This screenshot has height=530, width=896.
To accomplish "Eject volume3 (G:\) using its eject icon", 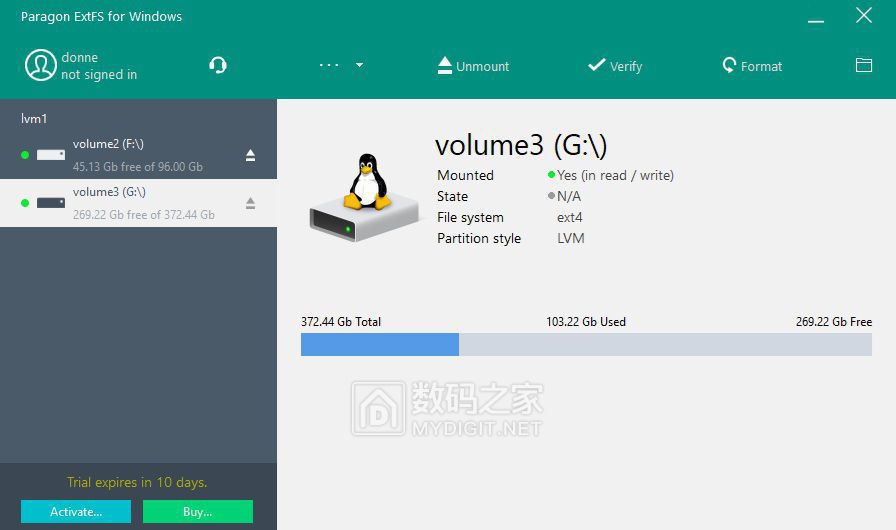I will point(250,203).
